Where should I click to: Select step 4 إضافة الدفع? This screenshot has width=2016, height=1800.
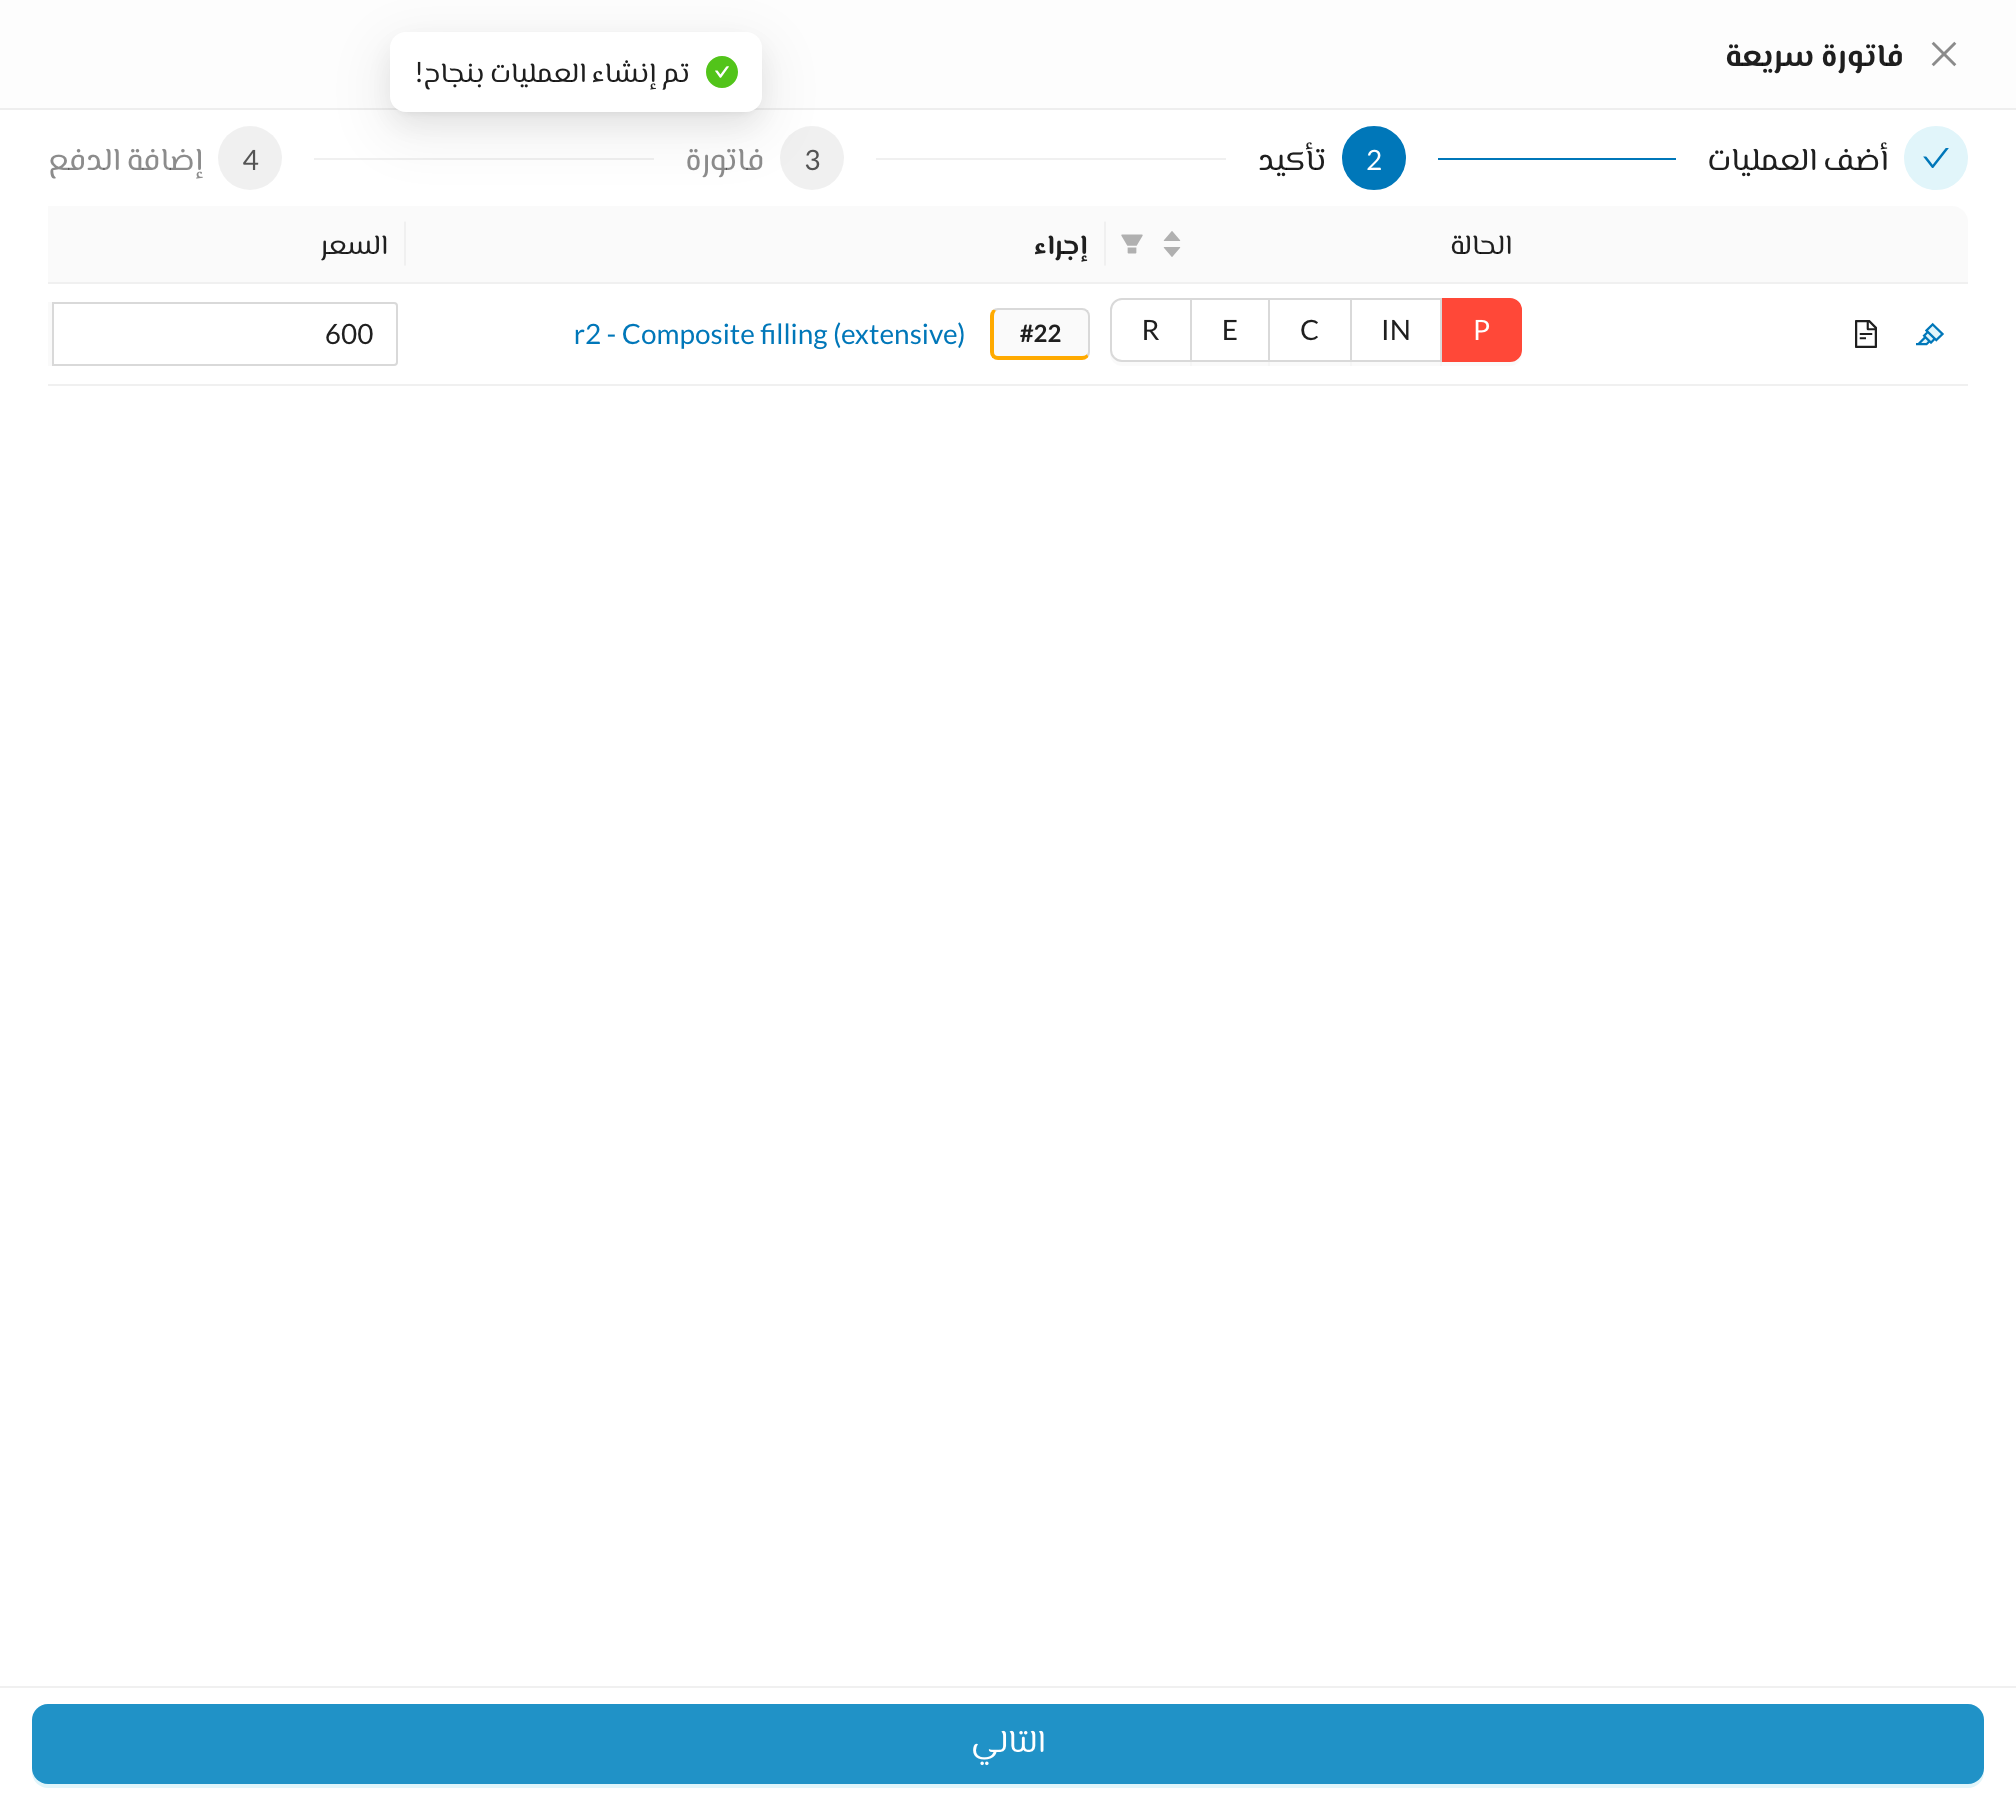point(165,158)
